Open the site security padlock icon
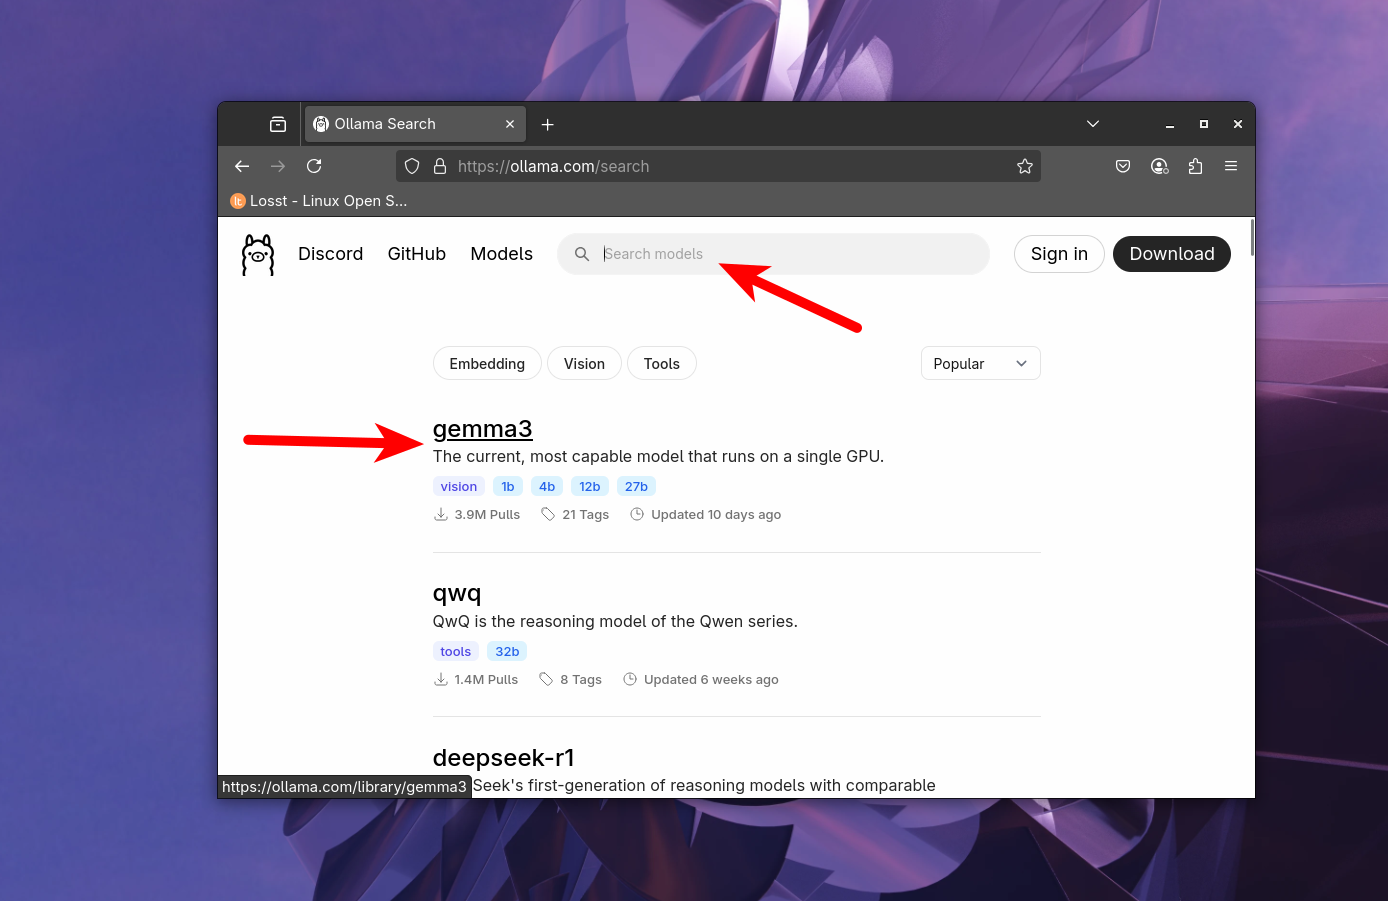The height and width of the screenshot is (901, 1388). point(439,166)
